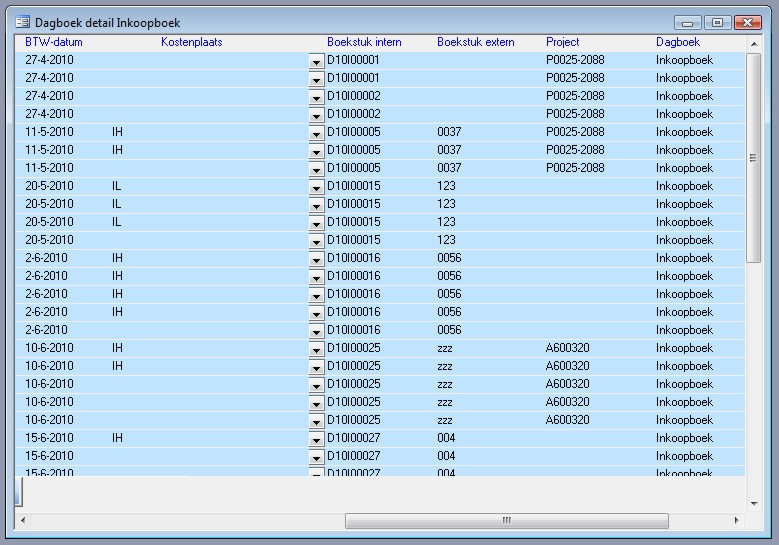Screen dimensions: 779x545
Task: Select 0037 in the first 11-5-2010 row
Action: pos(449,132)
